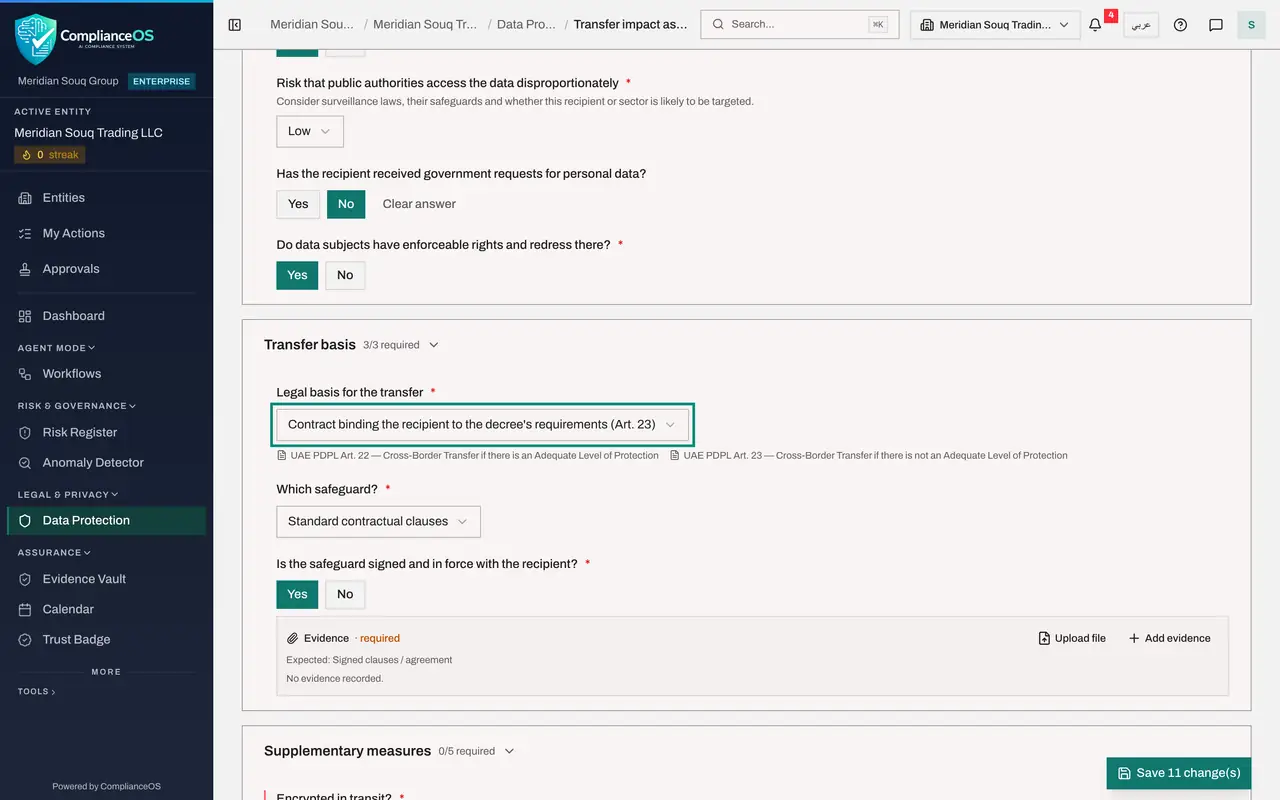Open the Approvals page
This screenshot has width=1280, height=800.
click(106, 269)
